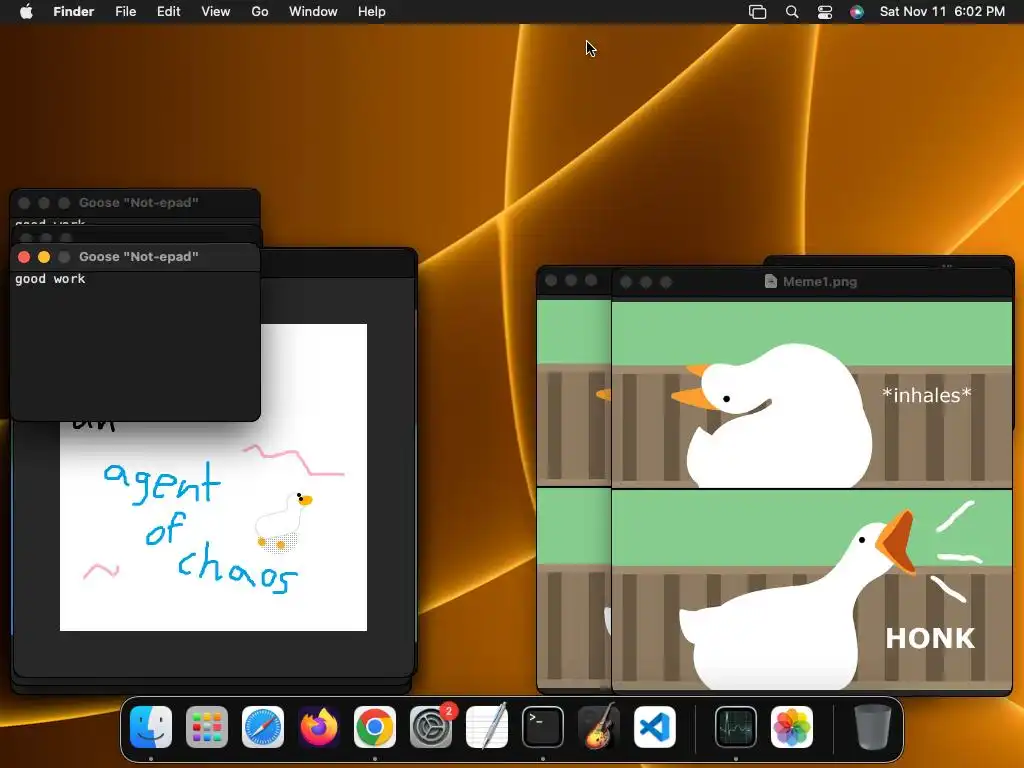The image size is (1024, 768).
Task: Open the View menu
Action: 216,12
